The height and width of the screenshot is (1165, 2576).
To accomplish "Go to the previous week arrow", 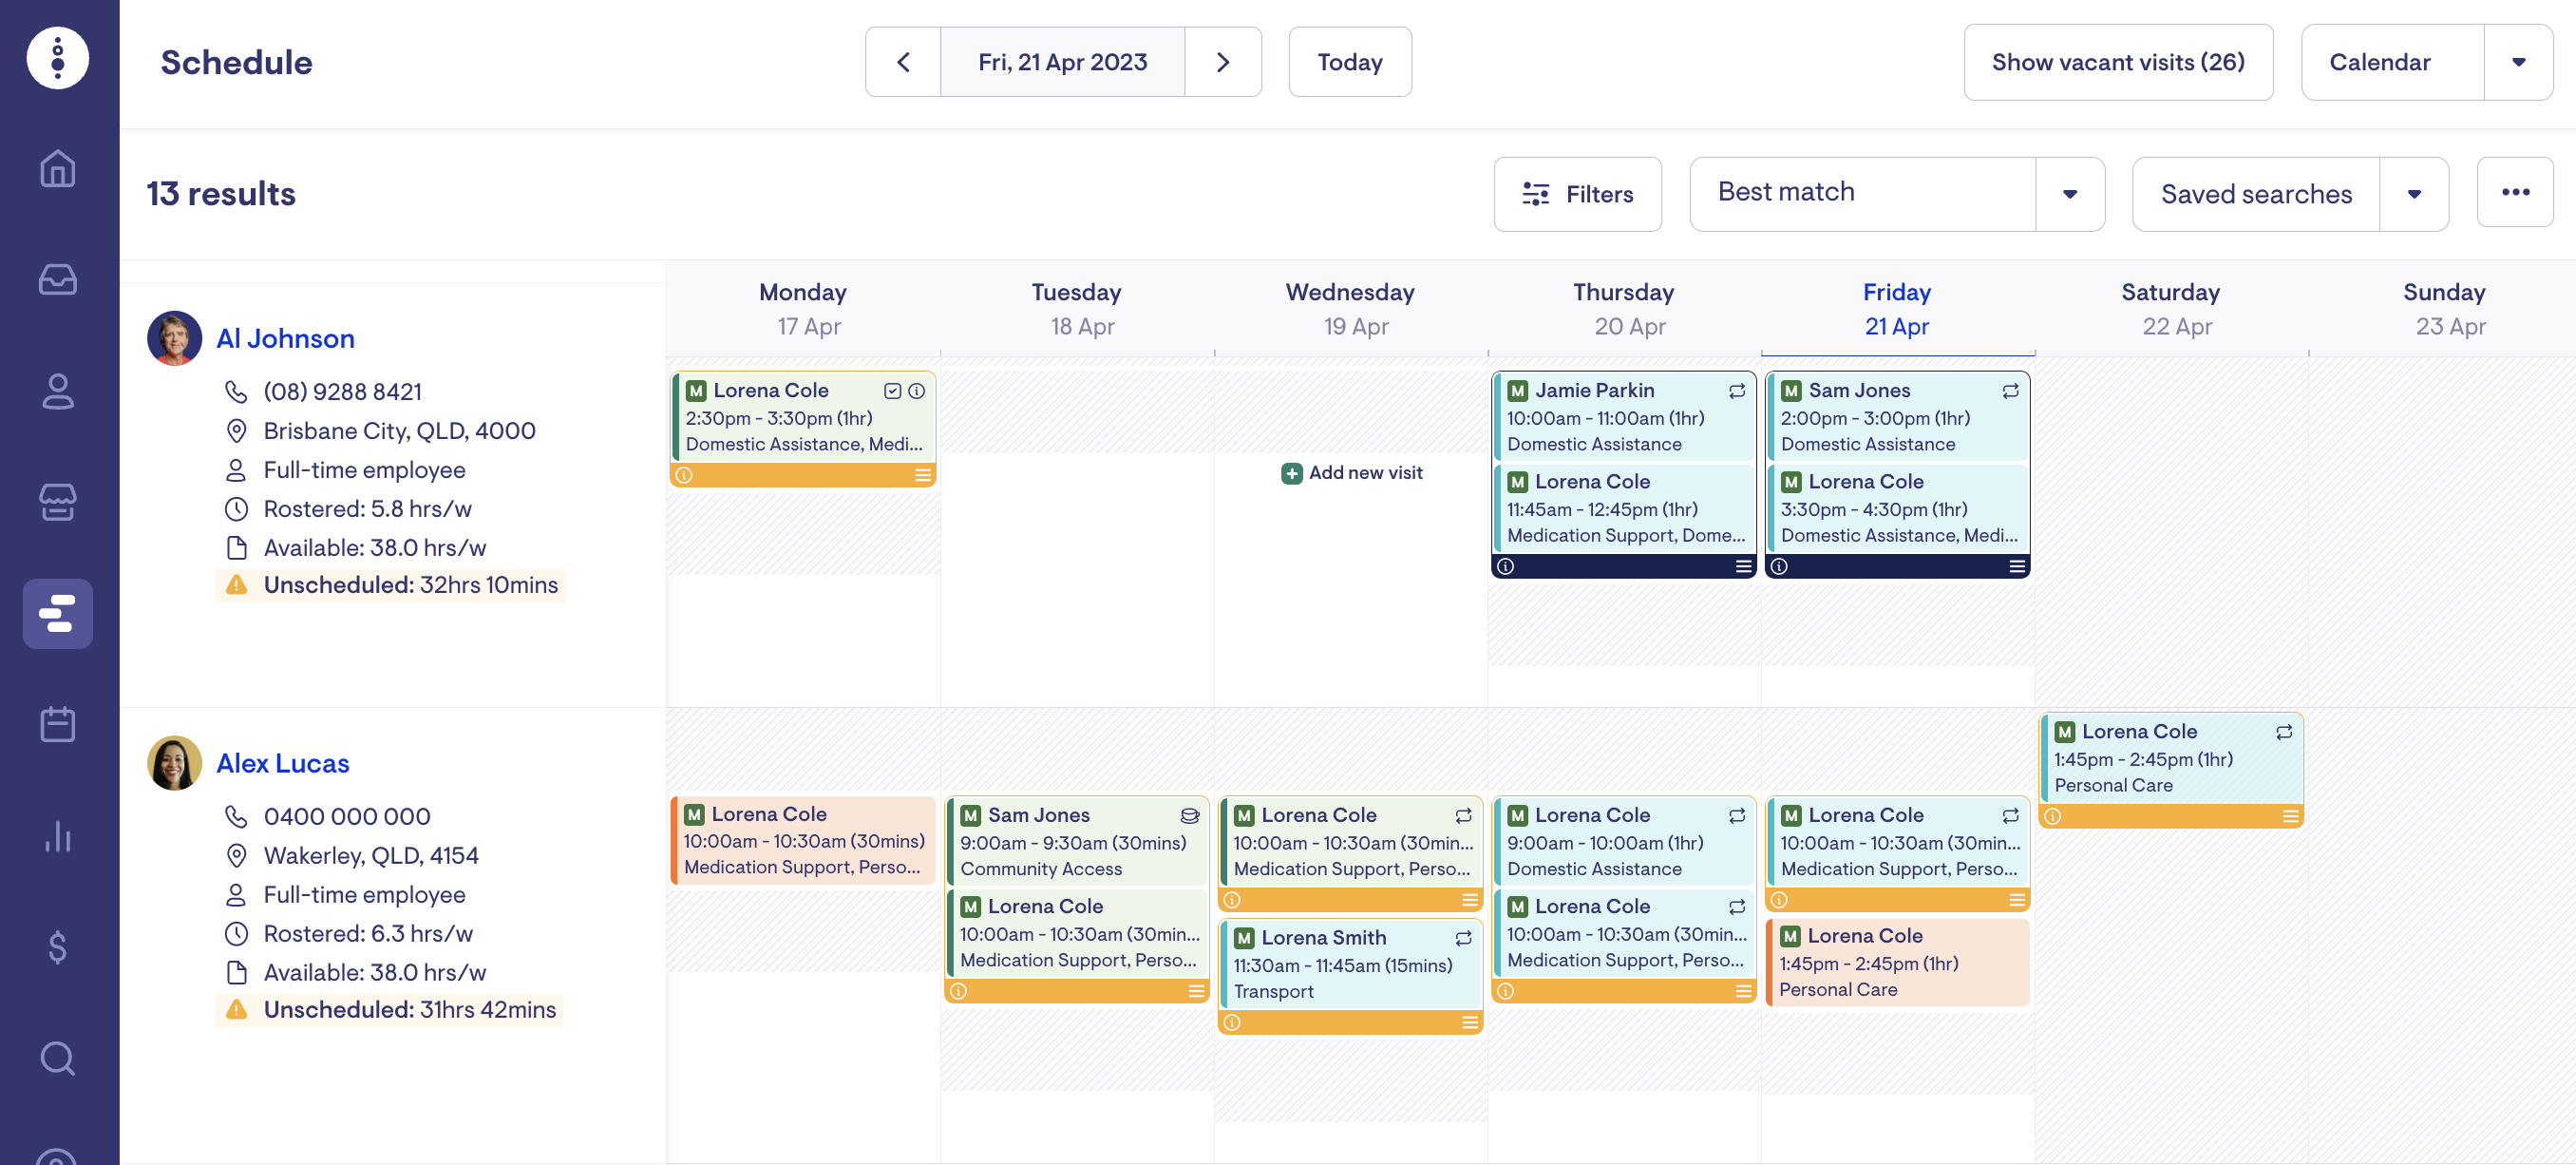I will point(903,62).
